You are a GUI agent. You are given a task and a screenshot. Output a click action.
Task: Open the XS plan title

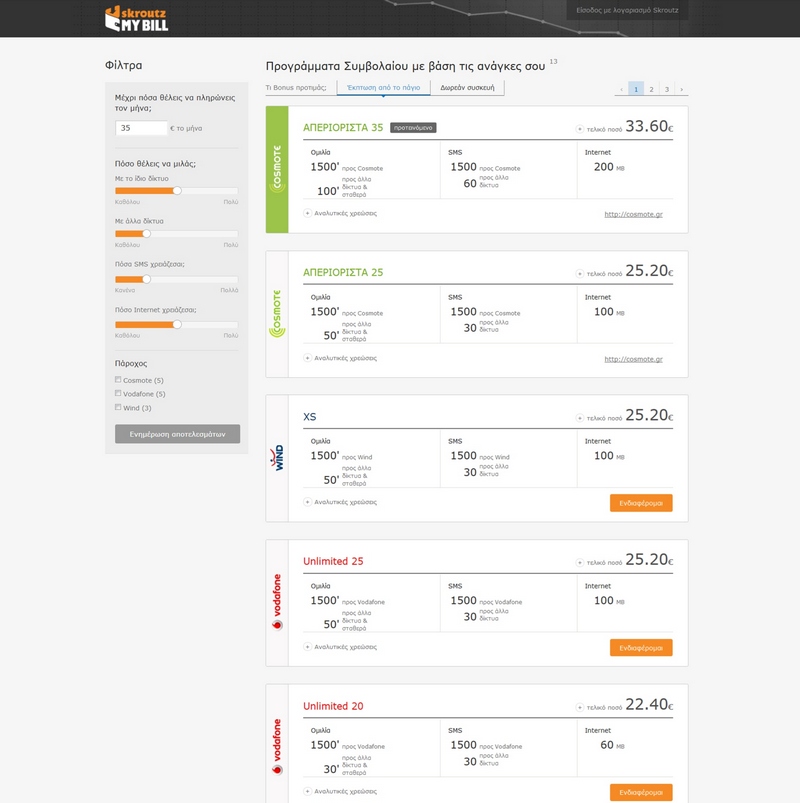tap(309, 417)
